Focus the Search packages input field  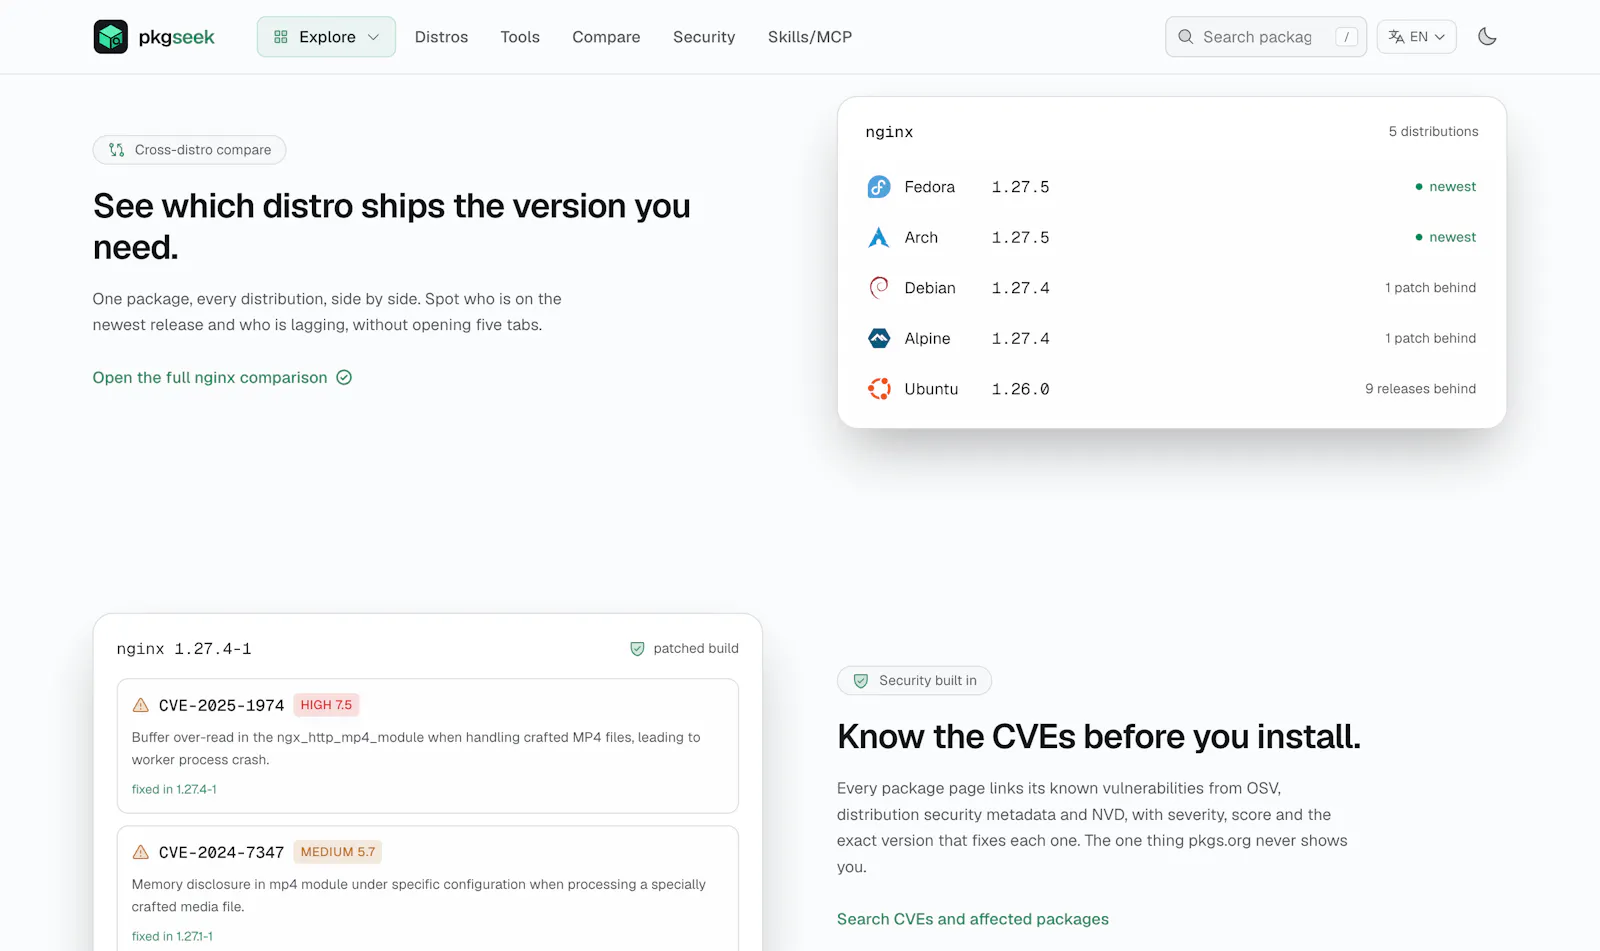(1265, 37)
